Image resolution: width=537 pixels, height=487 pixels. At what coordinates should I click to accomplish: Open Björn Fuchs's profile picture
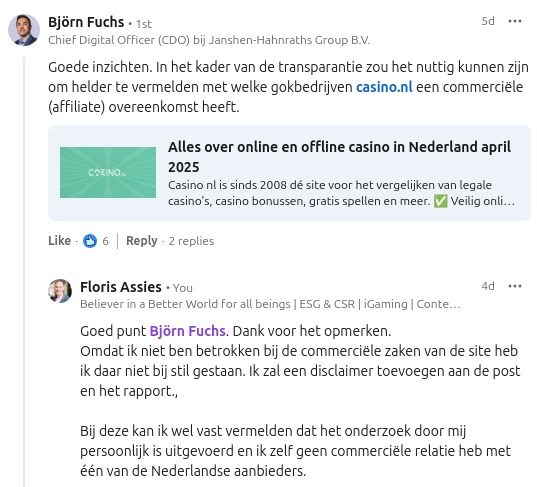tap(24, 30)
